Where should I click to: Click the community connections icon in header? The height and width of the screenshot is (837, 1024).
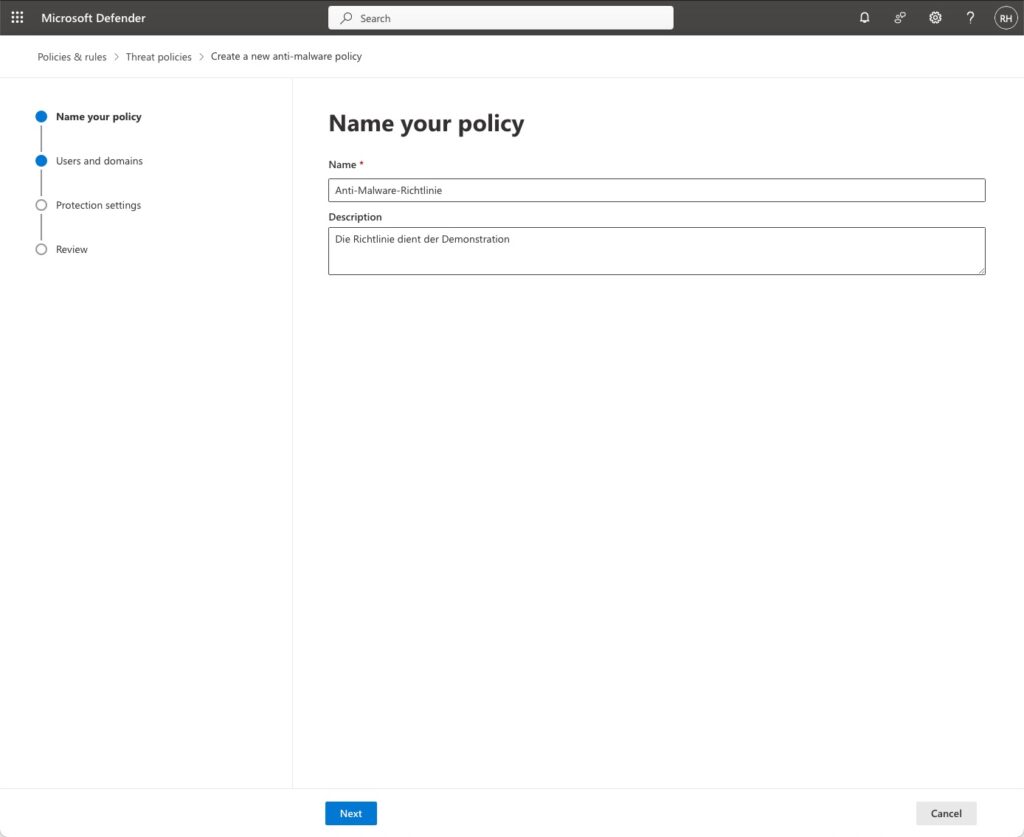pyautogui.click(x=900, y=18)
